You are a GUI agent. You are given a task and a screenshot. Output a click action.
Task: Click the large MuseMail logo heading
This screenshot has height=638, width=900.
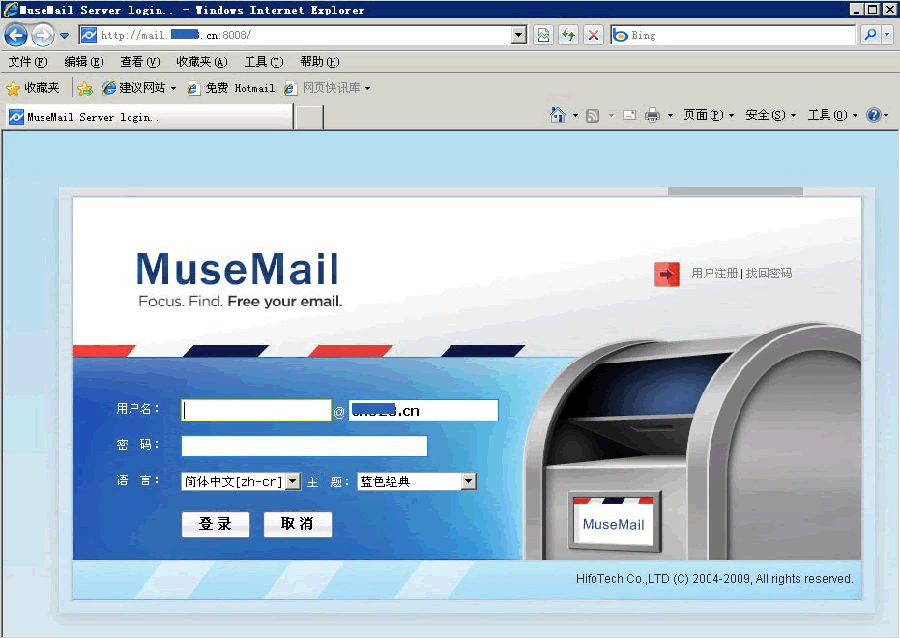pyautogui.click(x=238, y=269)
